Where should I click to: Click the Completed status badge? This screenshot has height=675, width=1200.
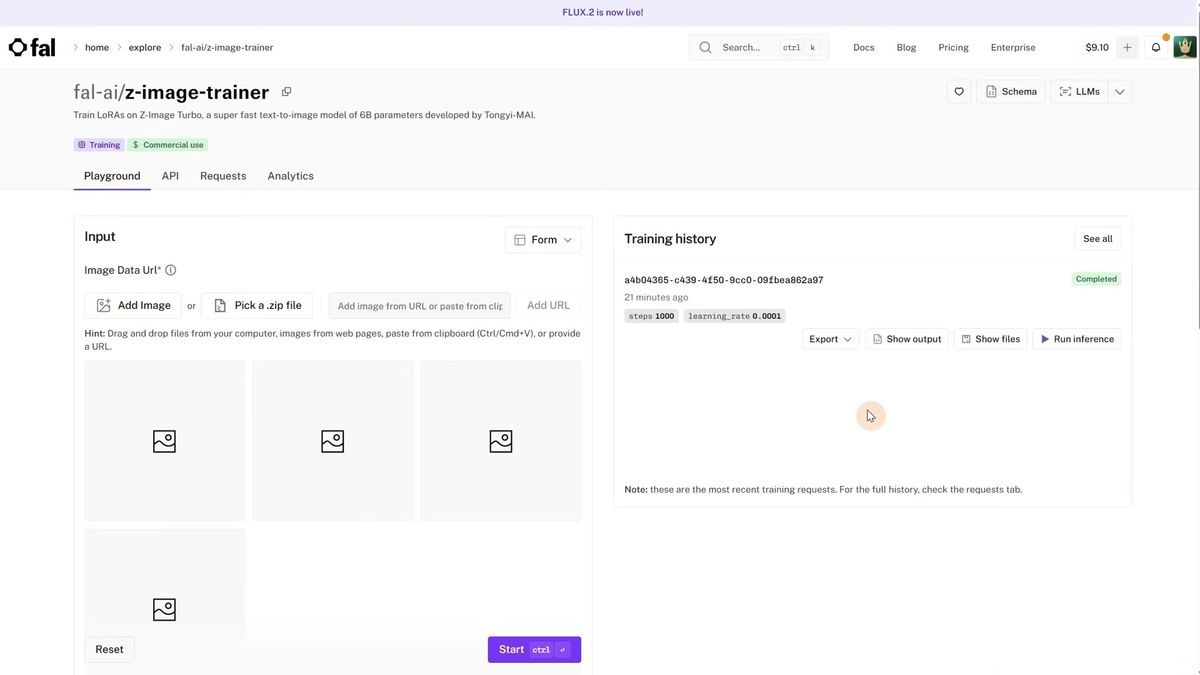(x=1096, y=279)
